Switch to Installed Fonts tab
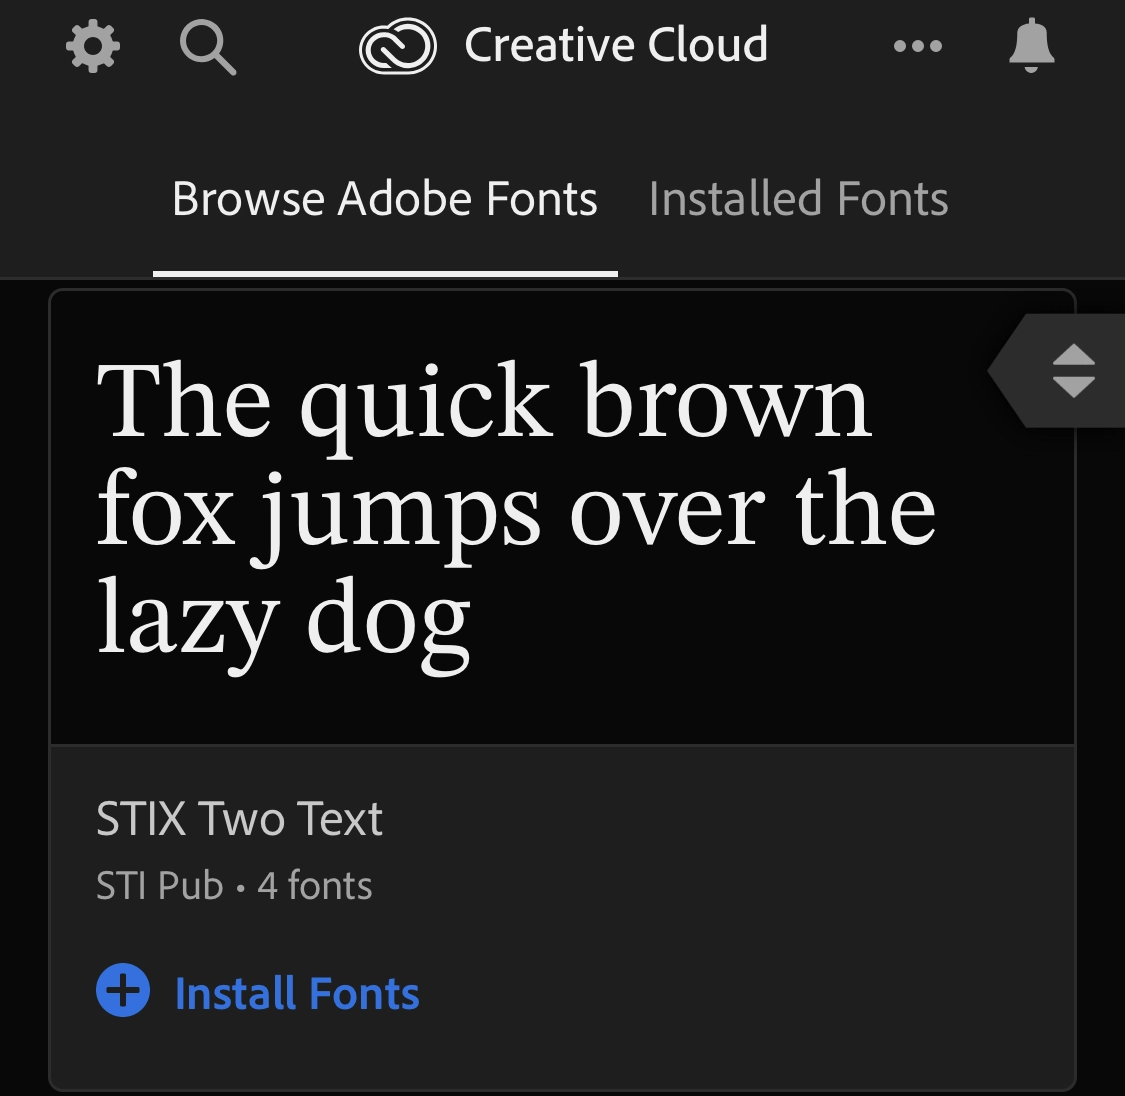The image size is (1125, 1096). tap(799, 199)
